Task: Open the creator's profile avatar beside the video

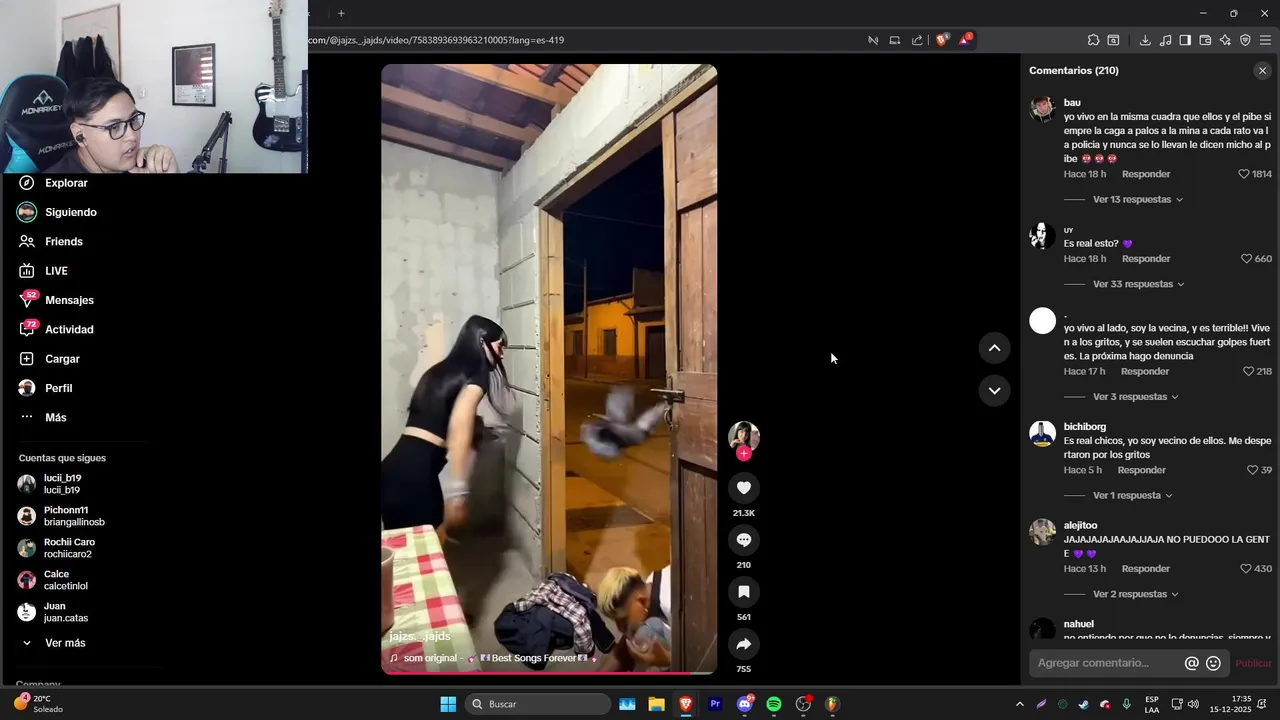Action: [744, 436]
